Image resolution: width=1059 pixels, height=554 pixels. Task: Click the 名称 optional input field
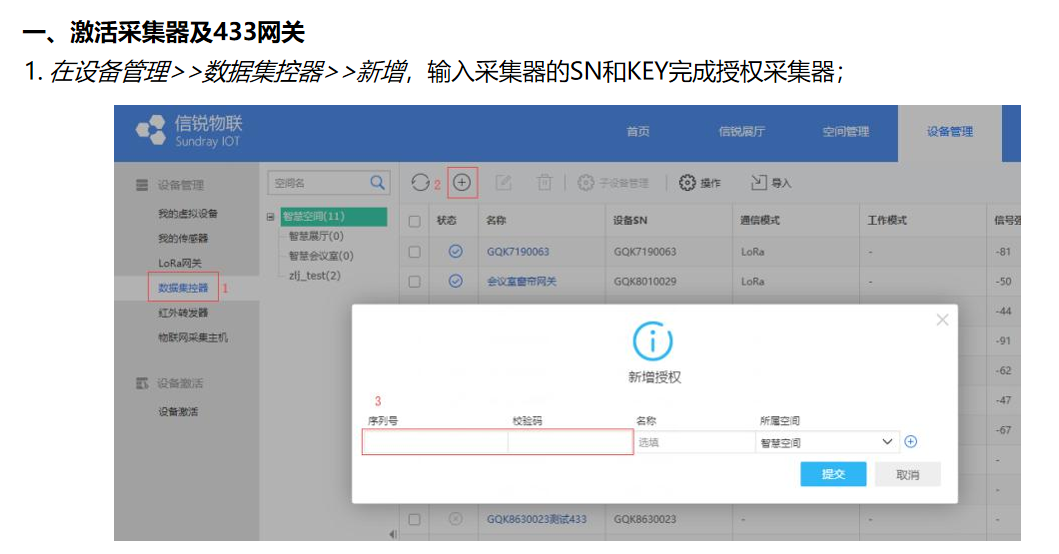[x=694, y=443]
